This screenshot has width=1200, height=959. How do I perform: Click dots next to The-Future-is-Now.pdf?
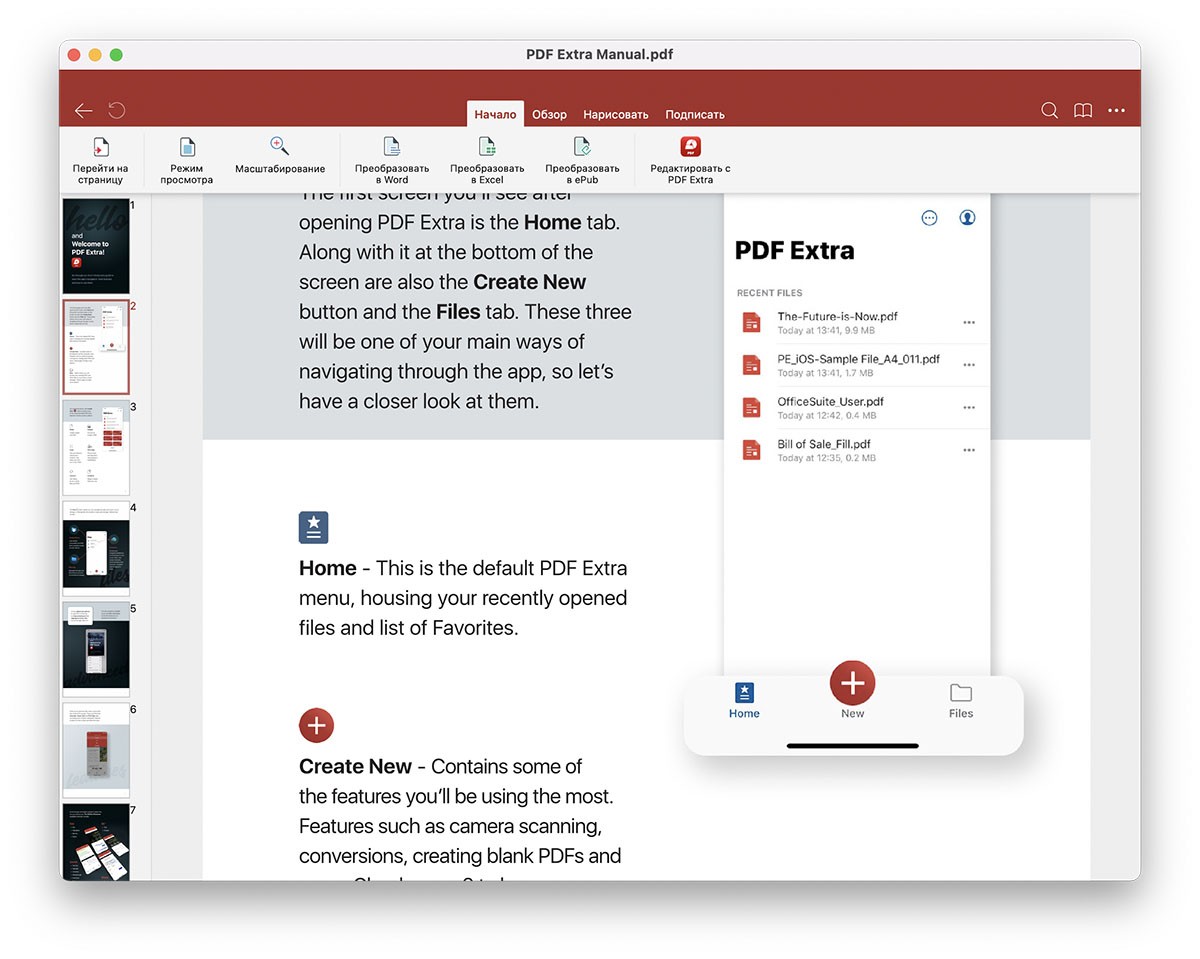[x=968, y=323]
